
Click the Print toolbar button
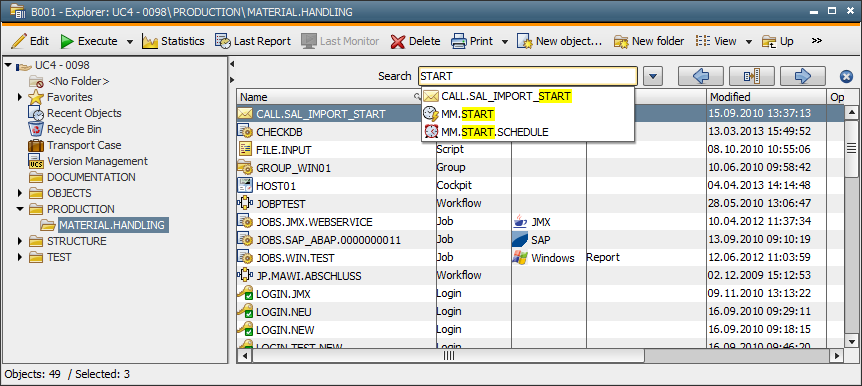(472, 41)
